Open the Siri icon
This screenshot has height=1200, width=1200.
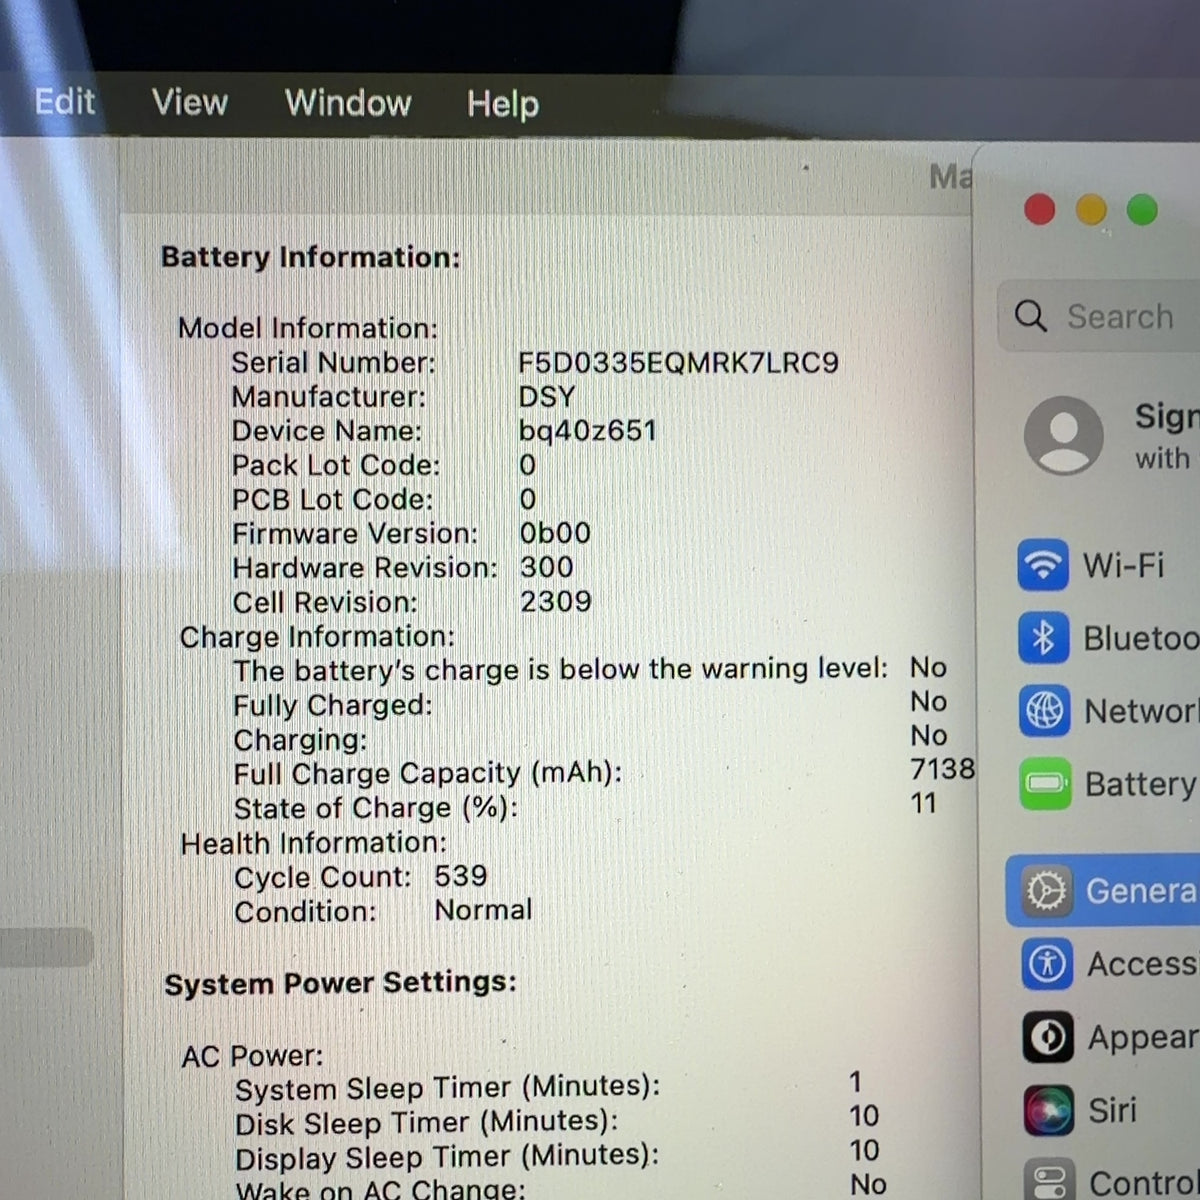pyautogui.click(x=1049, y=1111)
